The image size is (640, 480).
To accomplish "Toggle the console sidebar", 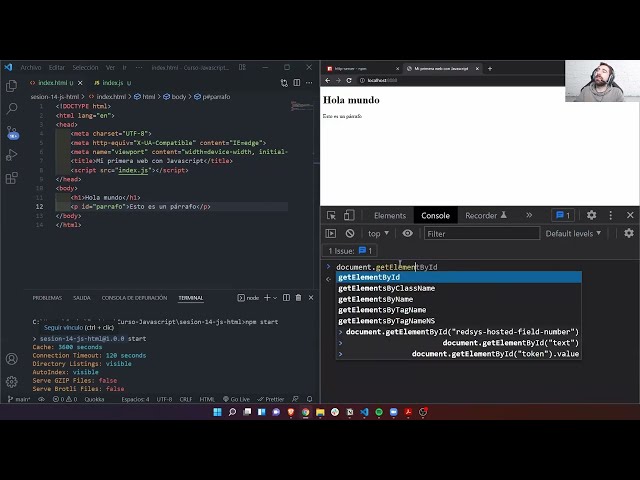I will (331, 233).
